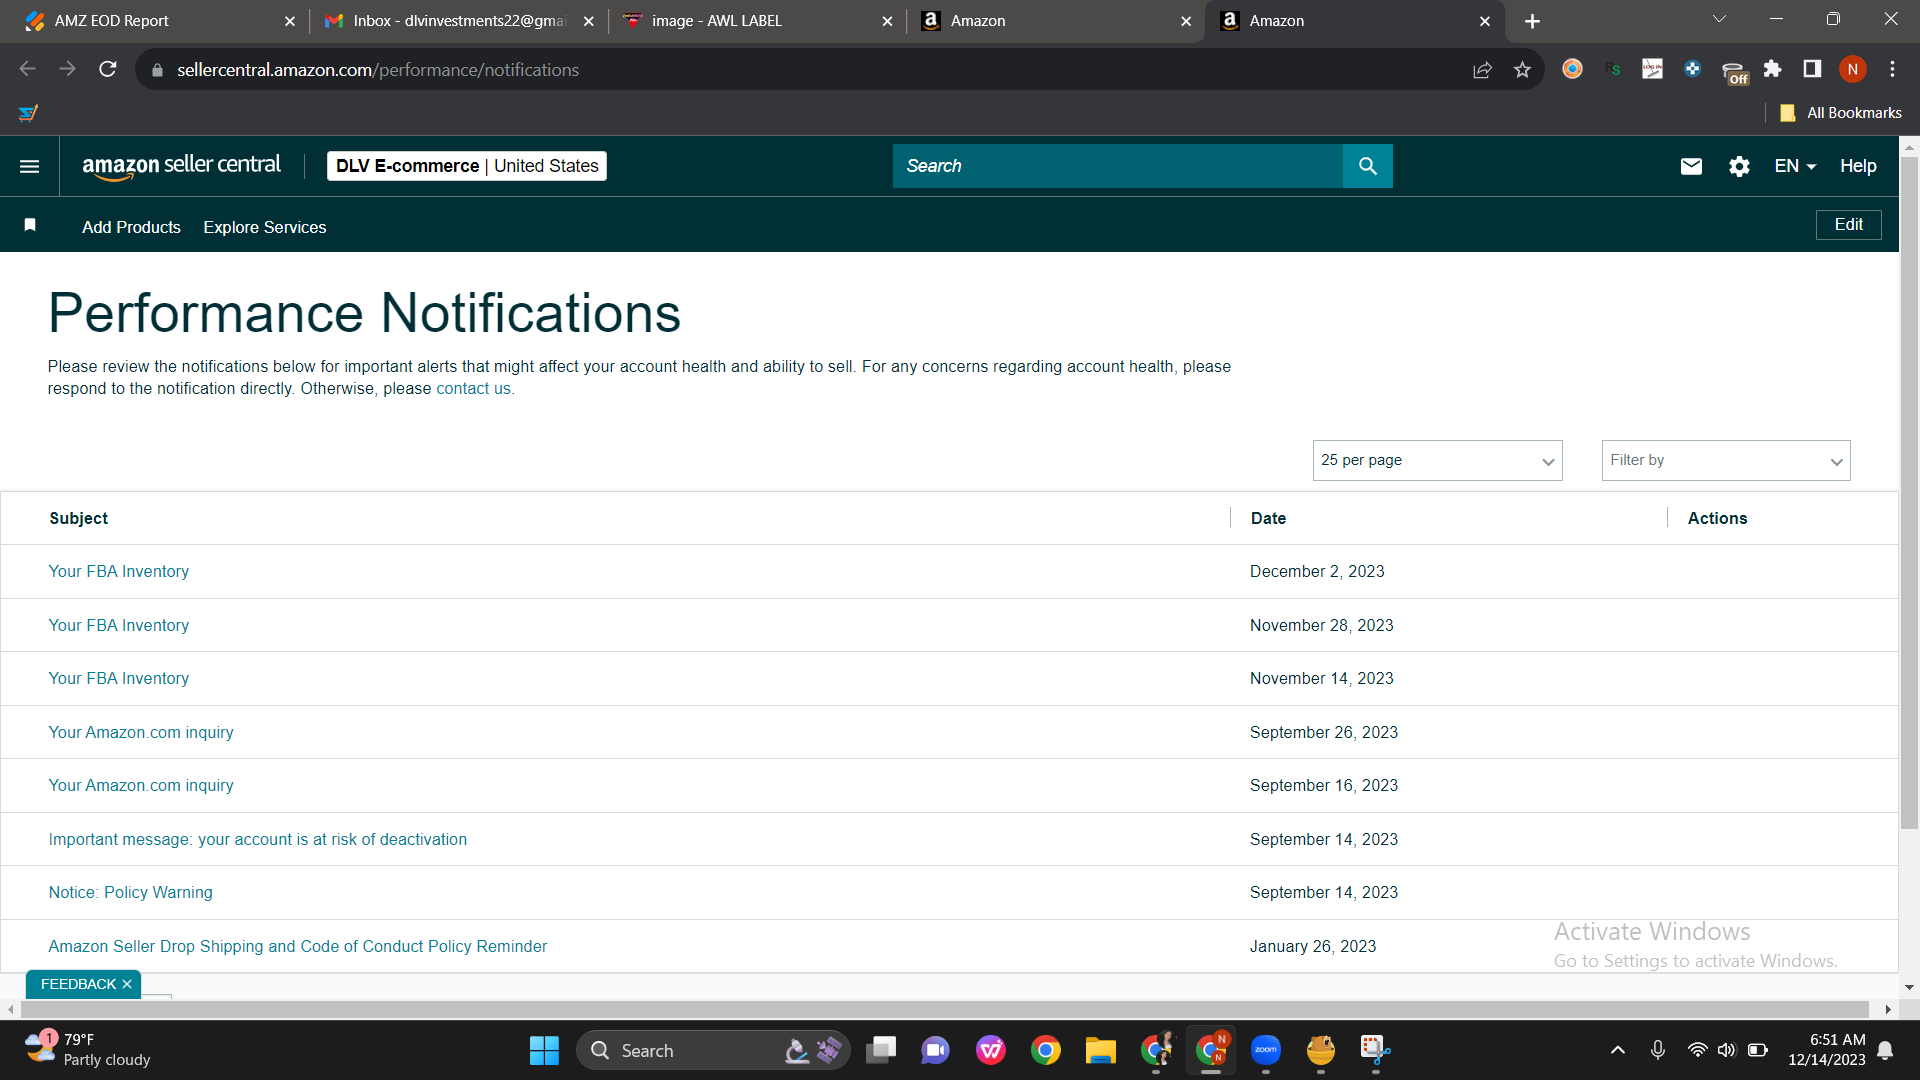Open the Chrome profile avatar N
Image resolution: width=1920 pixels, height=1080 pixels.
click(x=1852, y=69)
